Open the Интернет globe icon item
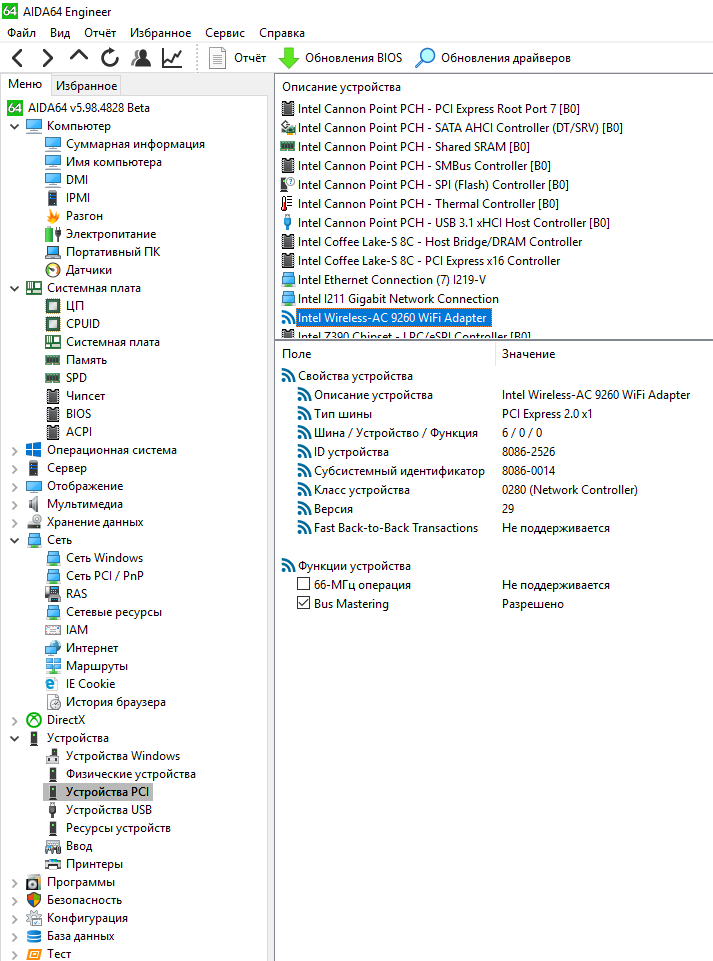The image size is (713, 961). pos(82,648)
